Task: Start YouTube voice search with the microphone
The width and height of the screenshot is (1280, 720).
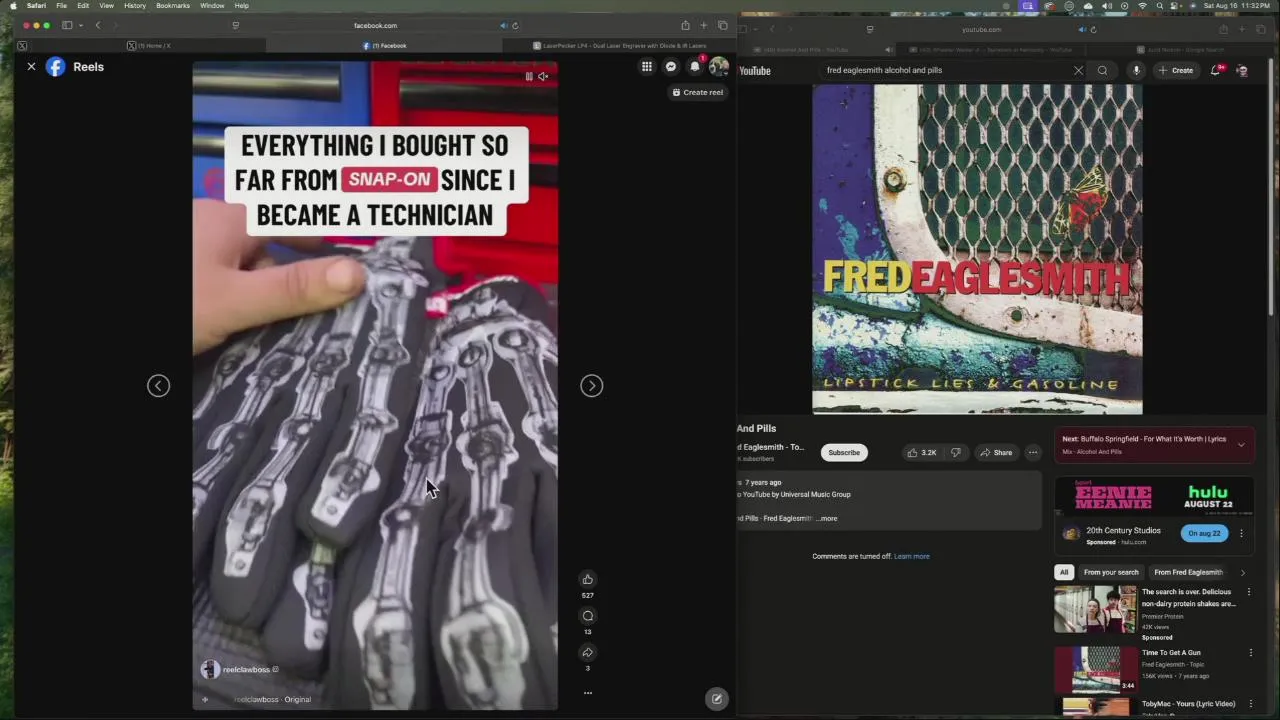Action: [1136, 71]
